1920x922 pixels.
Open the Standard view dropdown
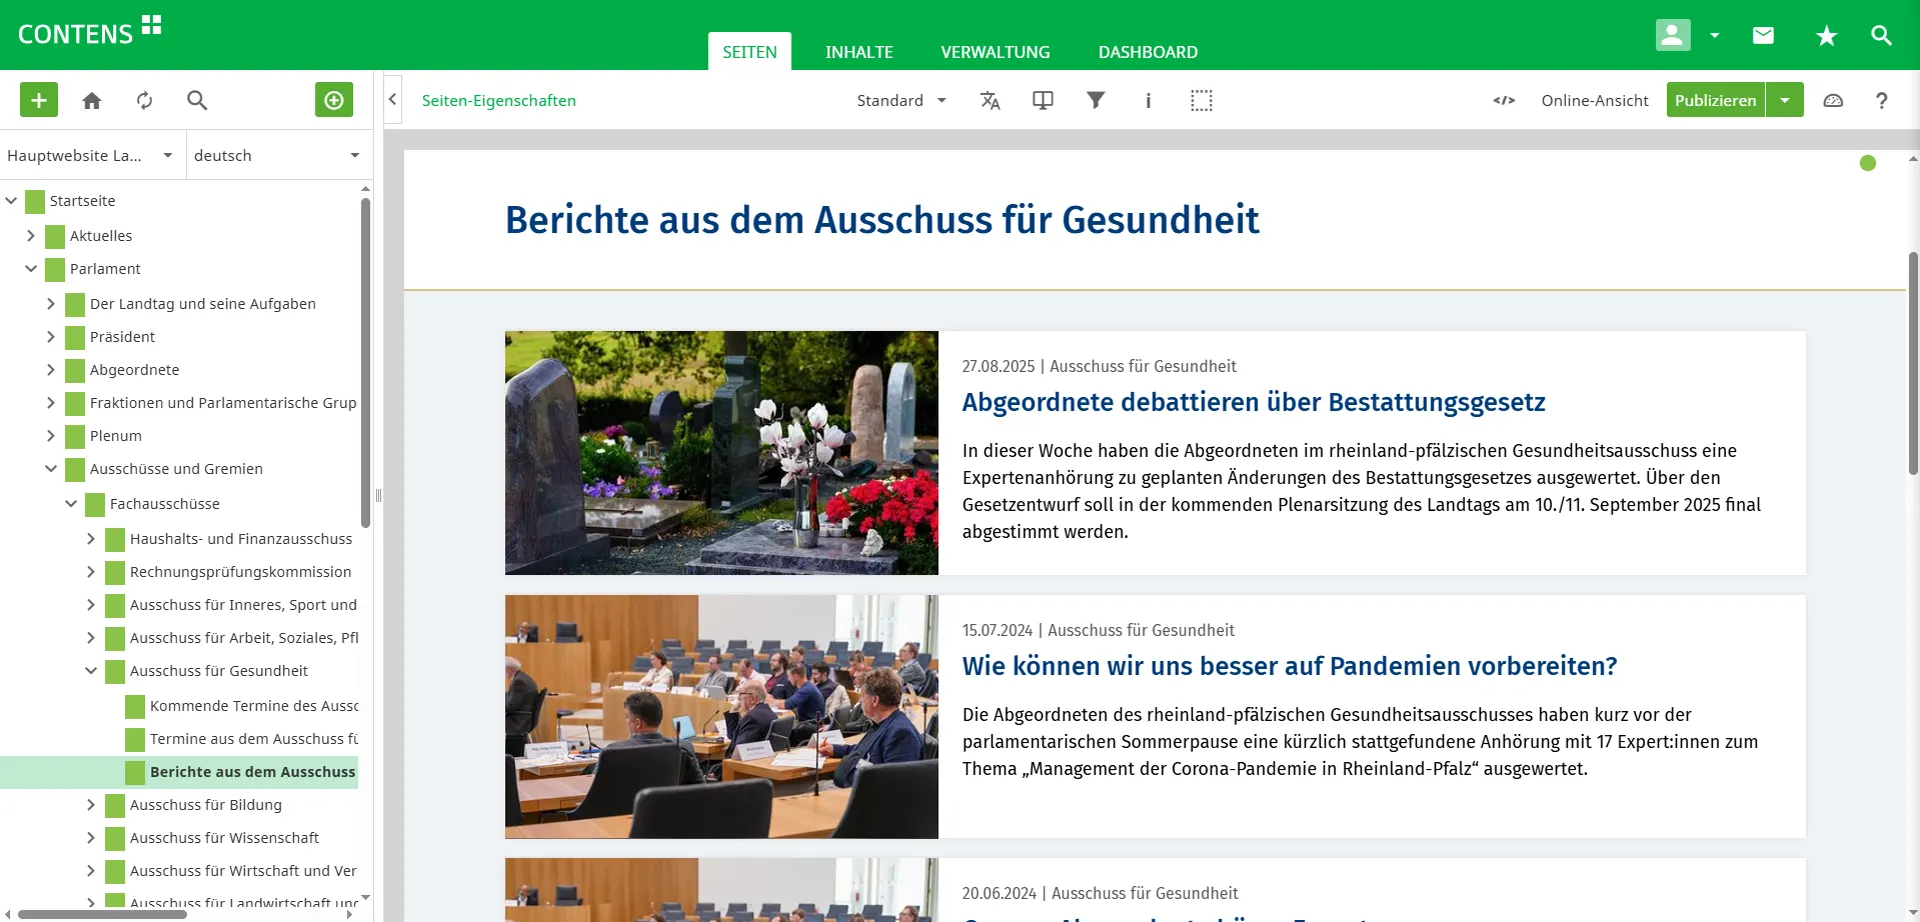tap(901, 100)
